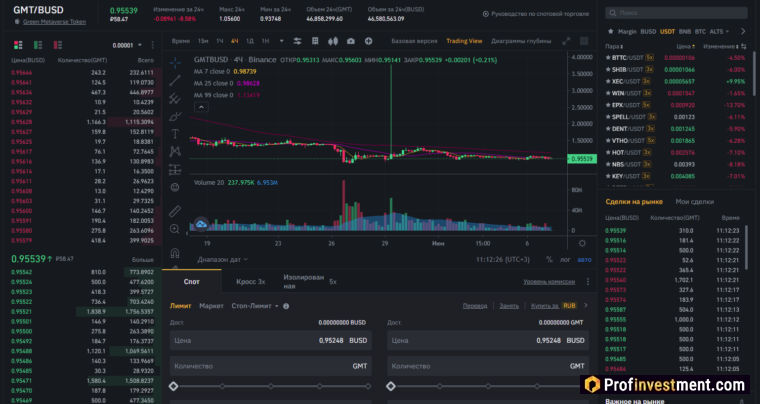Select the USDT market tab

tap(667, 31)
